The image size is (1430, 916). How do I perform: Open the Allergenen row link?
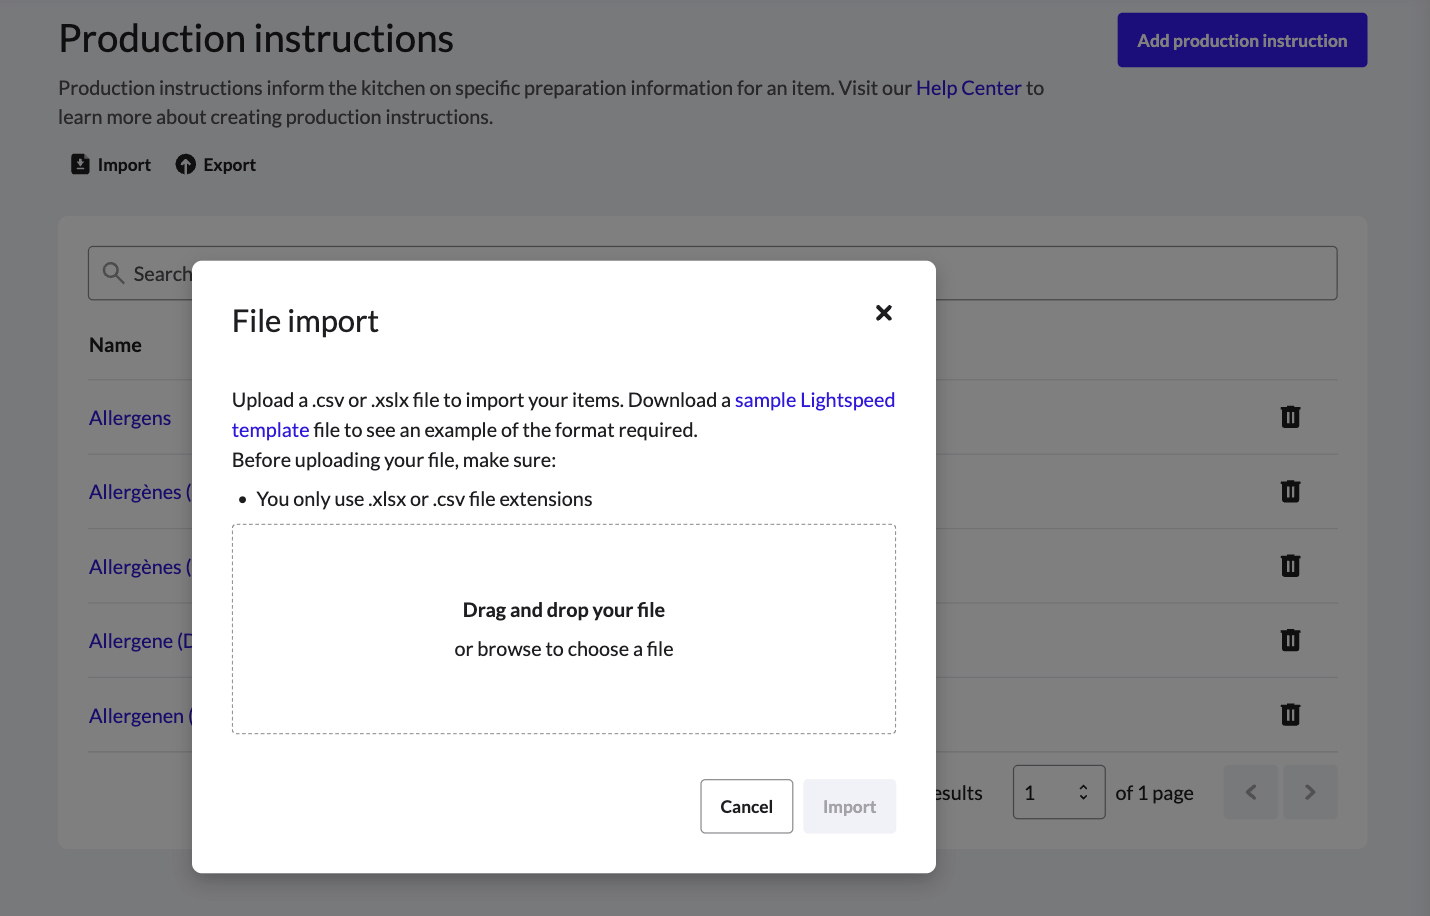[140, 716]
